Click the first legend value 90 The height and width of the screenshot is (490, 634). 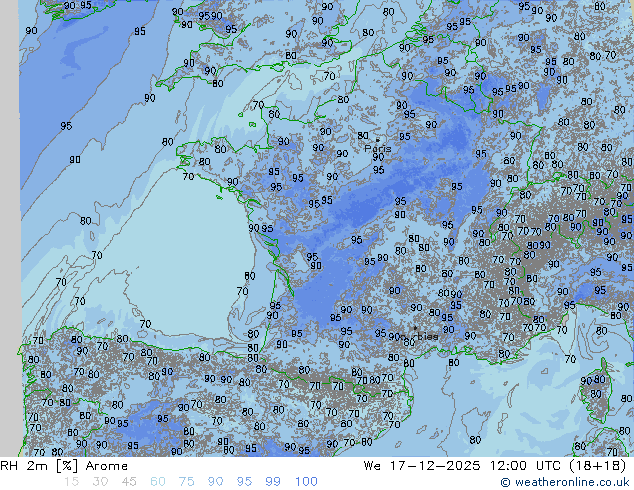(x=216, y=482)
